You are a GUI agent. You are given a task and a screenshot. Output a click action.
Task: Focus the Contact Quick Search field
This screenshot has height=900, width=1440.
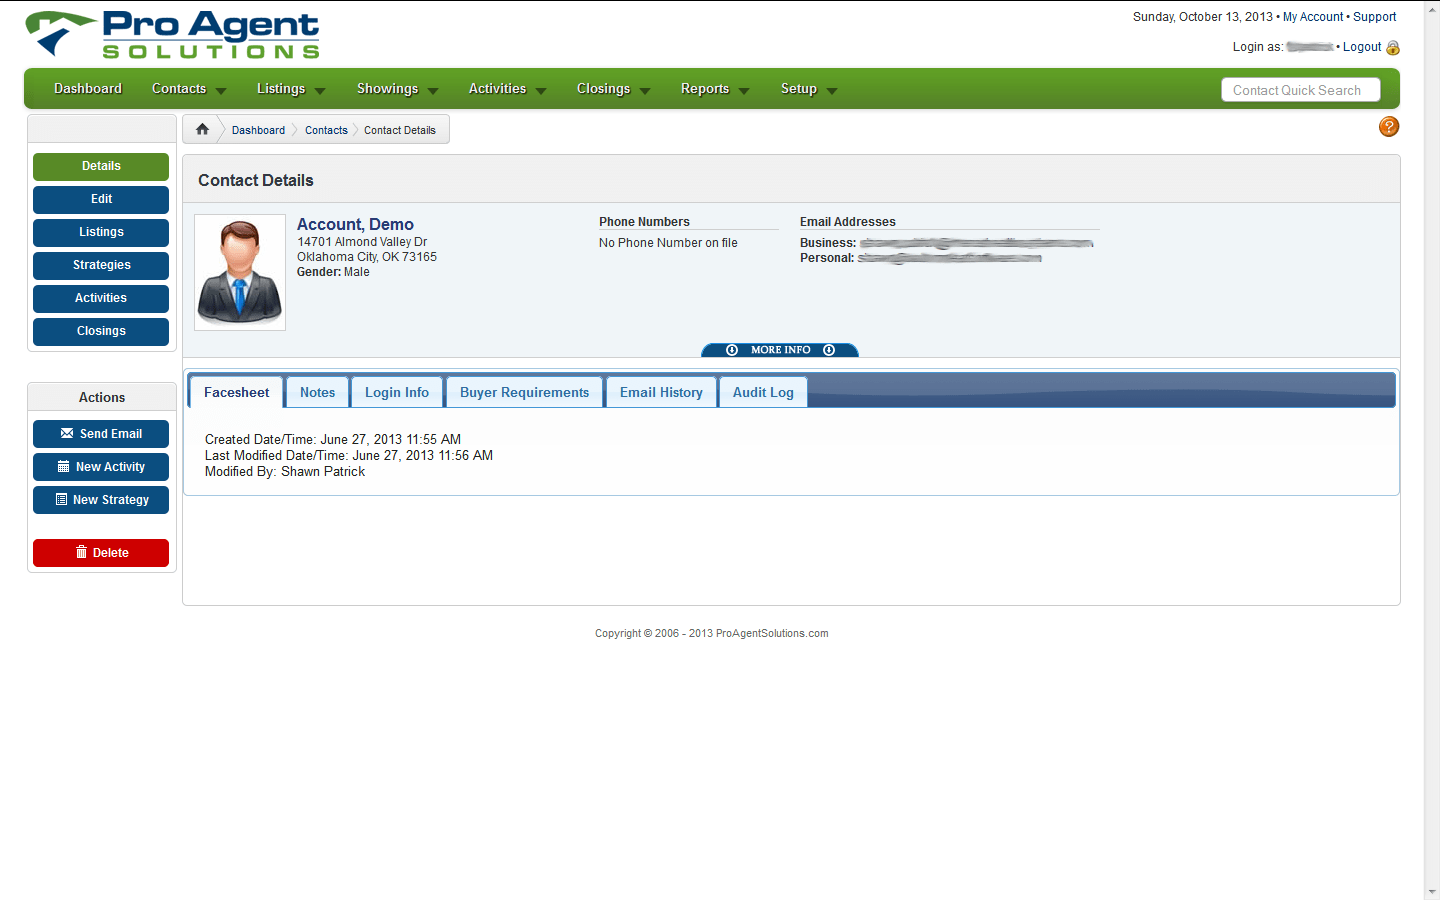click(x=1301, y=90)
